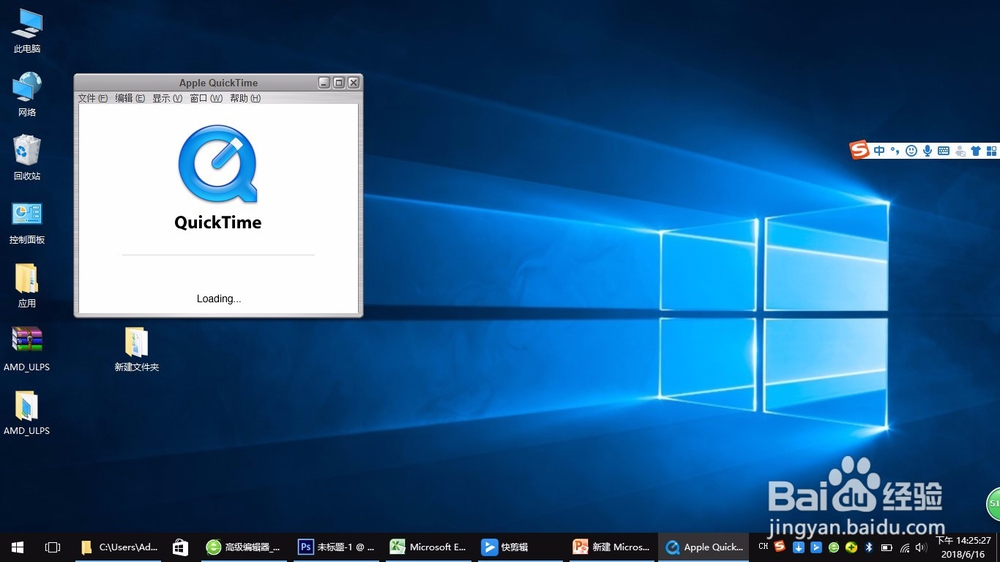The width and height of the screenshot is (1000, 562).
Task: Click the yellow 360 plus tray icon
Action: coord(851,547)
